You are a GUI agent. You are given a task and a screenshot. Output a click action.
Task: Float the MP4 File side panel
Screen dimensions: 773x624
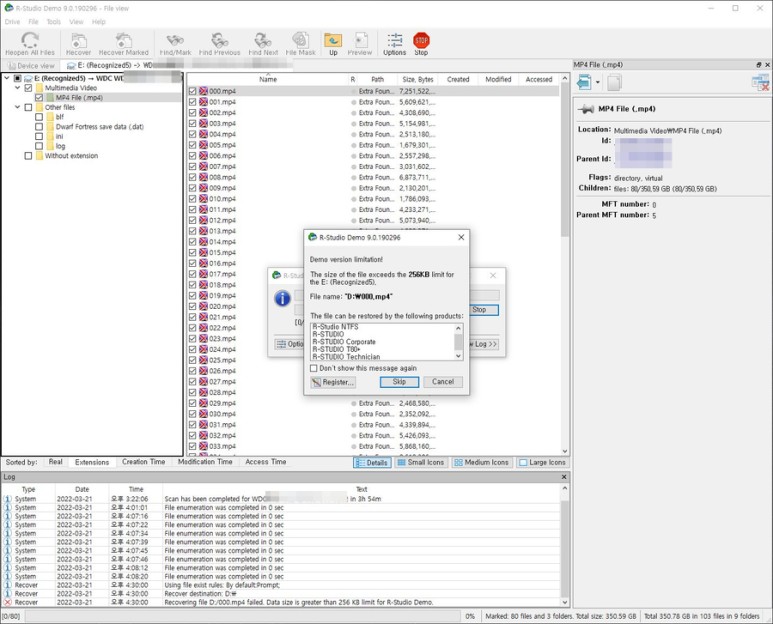click(759, 65)
